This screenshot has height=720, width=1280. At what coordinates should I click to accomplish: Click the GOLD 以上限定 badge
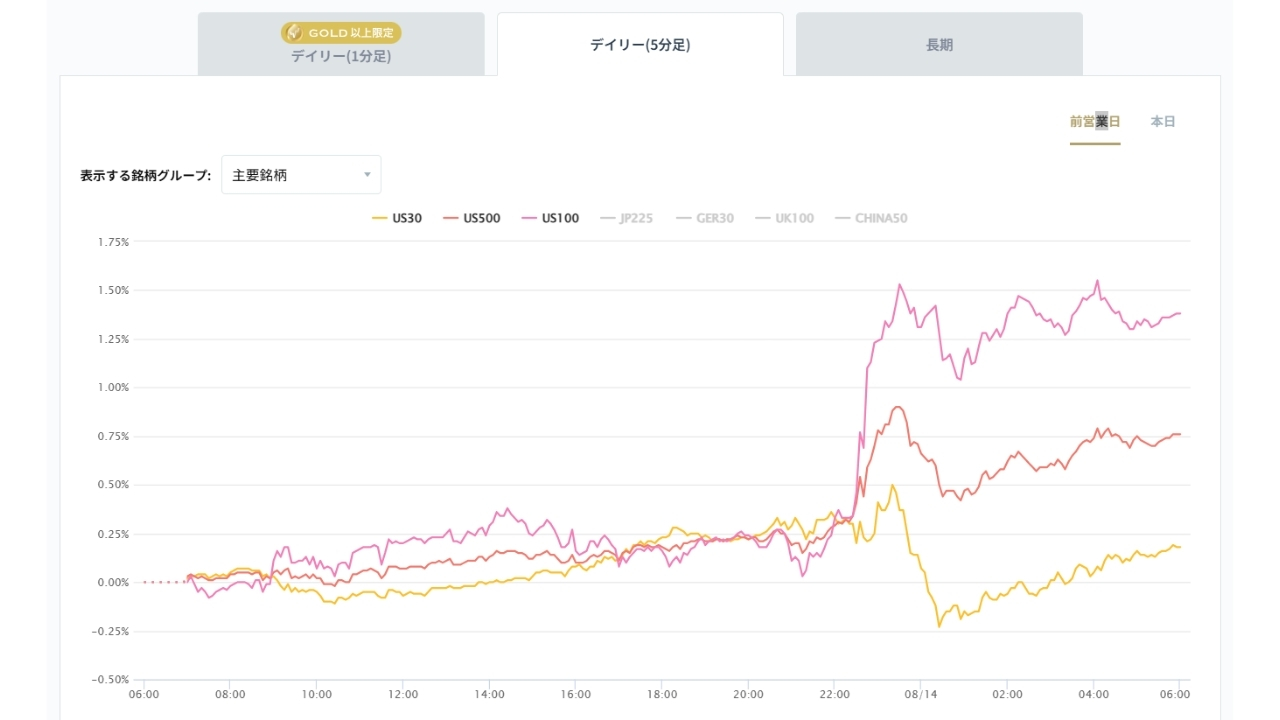341,33
